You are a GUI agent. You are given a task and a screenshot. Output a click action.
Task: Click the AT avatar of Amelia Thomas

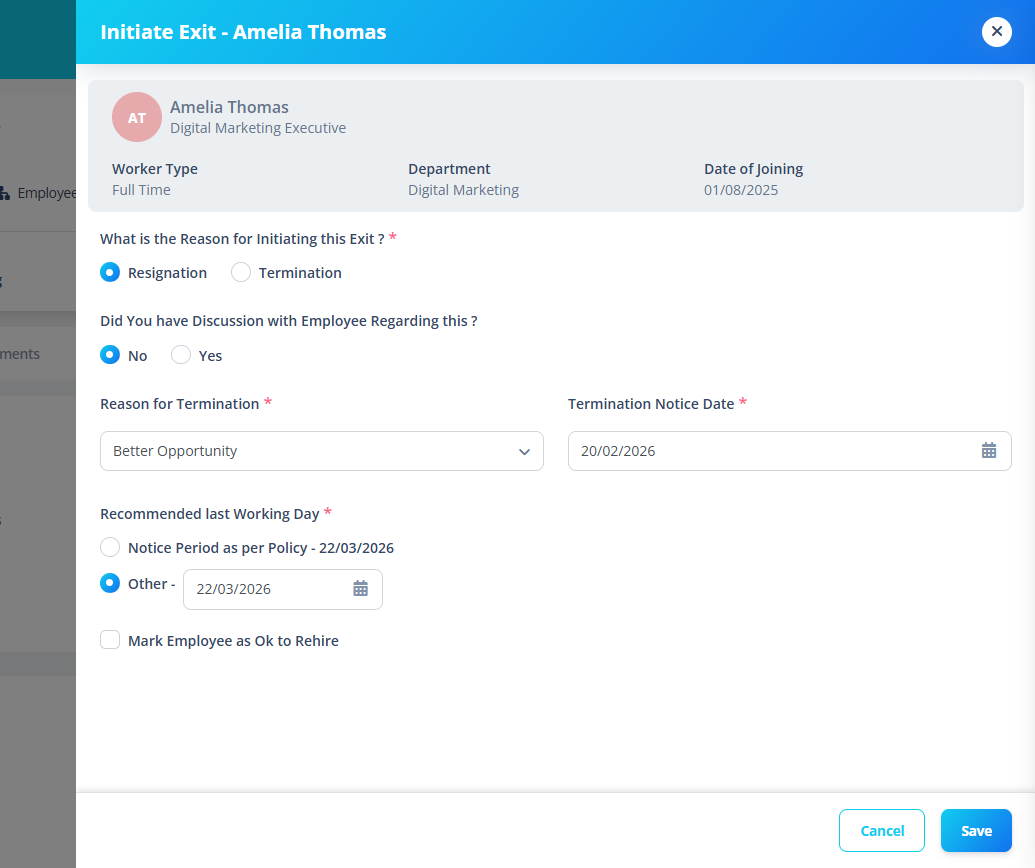coord(137,117)
